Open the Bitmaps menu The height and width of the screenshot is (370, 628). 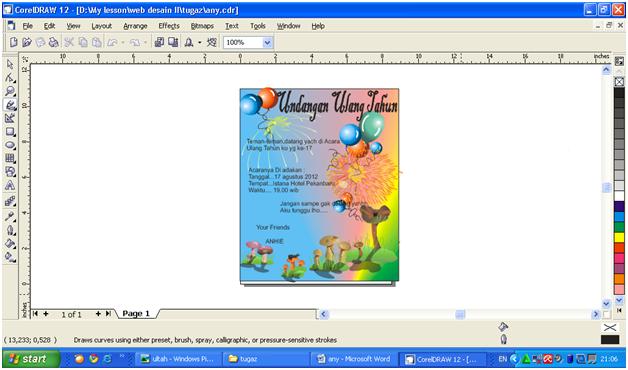point(202,26)
